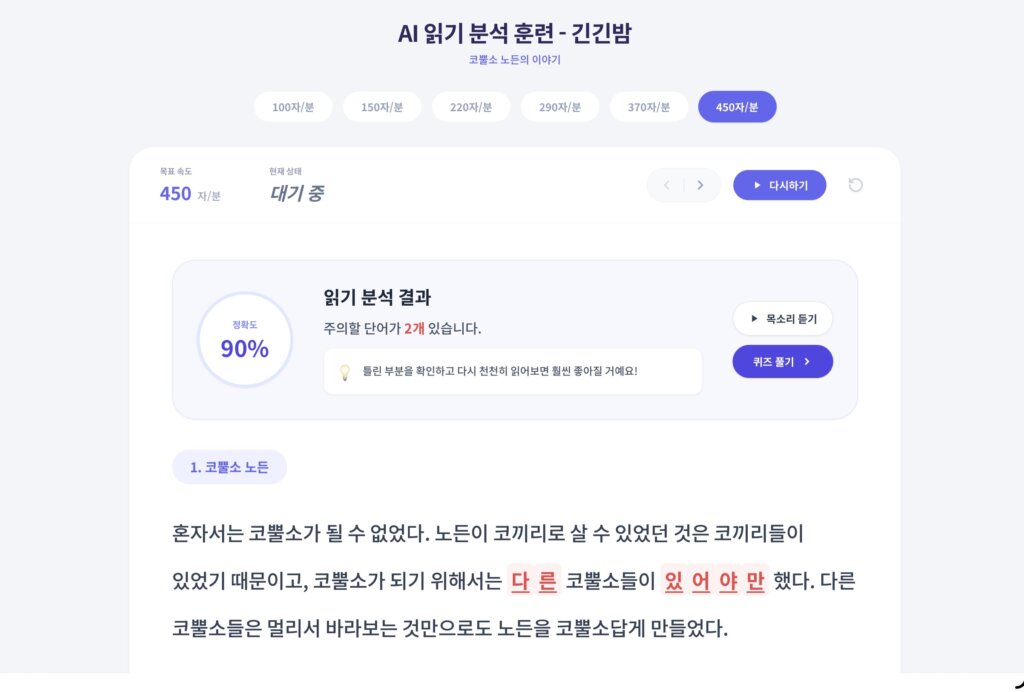Go to previous passage with left chevron
Image resolution: width=1024 pixels, height=692 pixels.
pyautogui.click(x=667, y=185)
